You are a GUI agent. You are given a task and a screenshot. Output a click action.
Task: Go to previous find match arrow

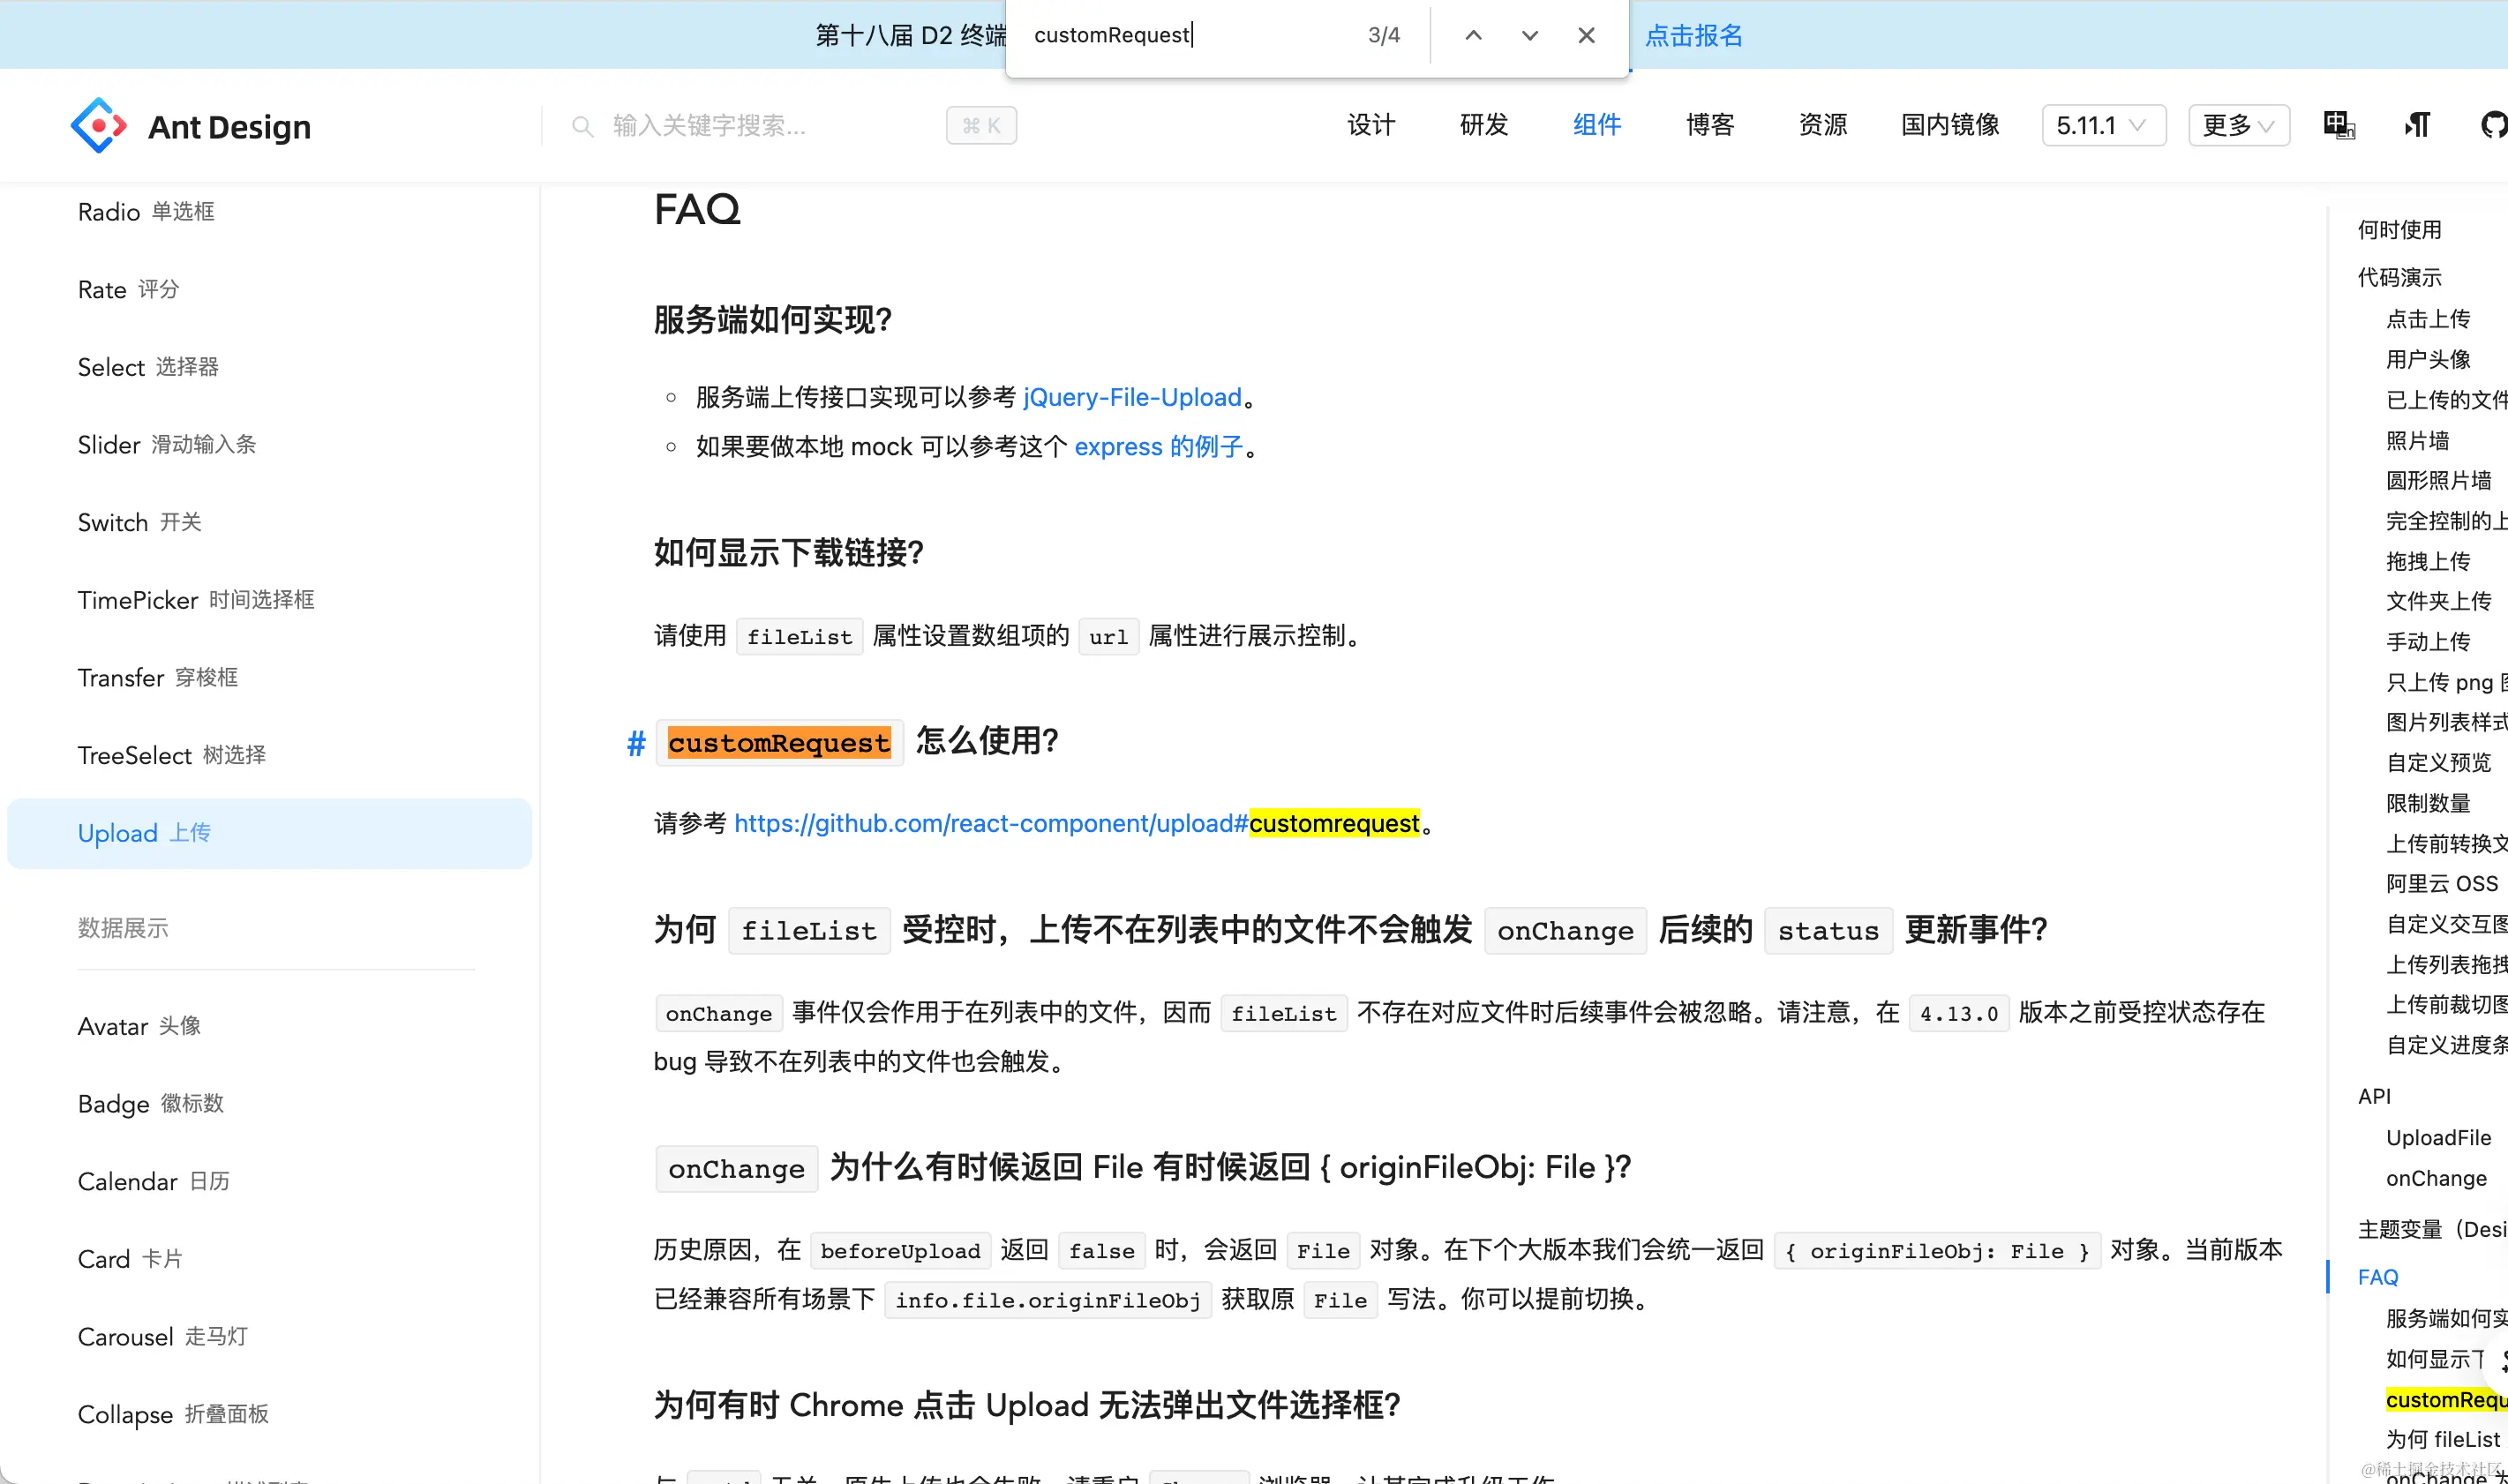(1473, 36)
